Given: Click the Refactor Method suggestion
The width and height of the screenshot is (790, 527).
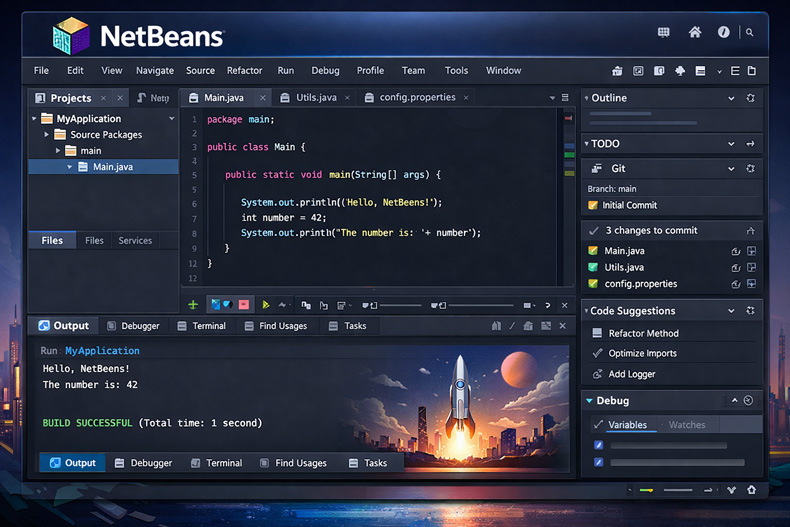Looking at the screenshot, I should tap(643, 334).
